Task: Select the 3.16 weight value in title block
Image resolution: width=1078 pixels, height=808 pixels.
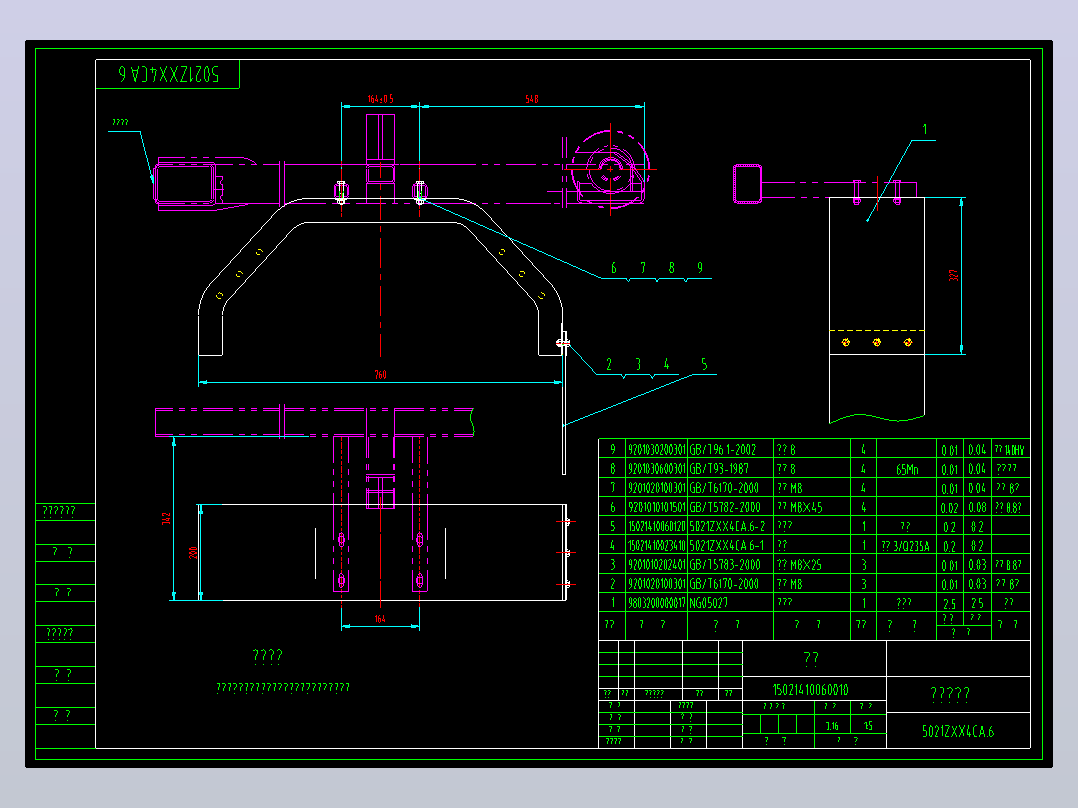Action: (832, 726)
